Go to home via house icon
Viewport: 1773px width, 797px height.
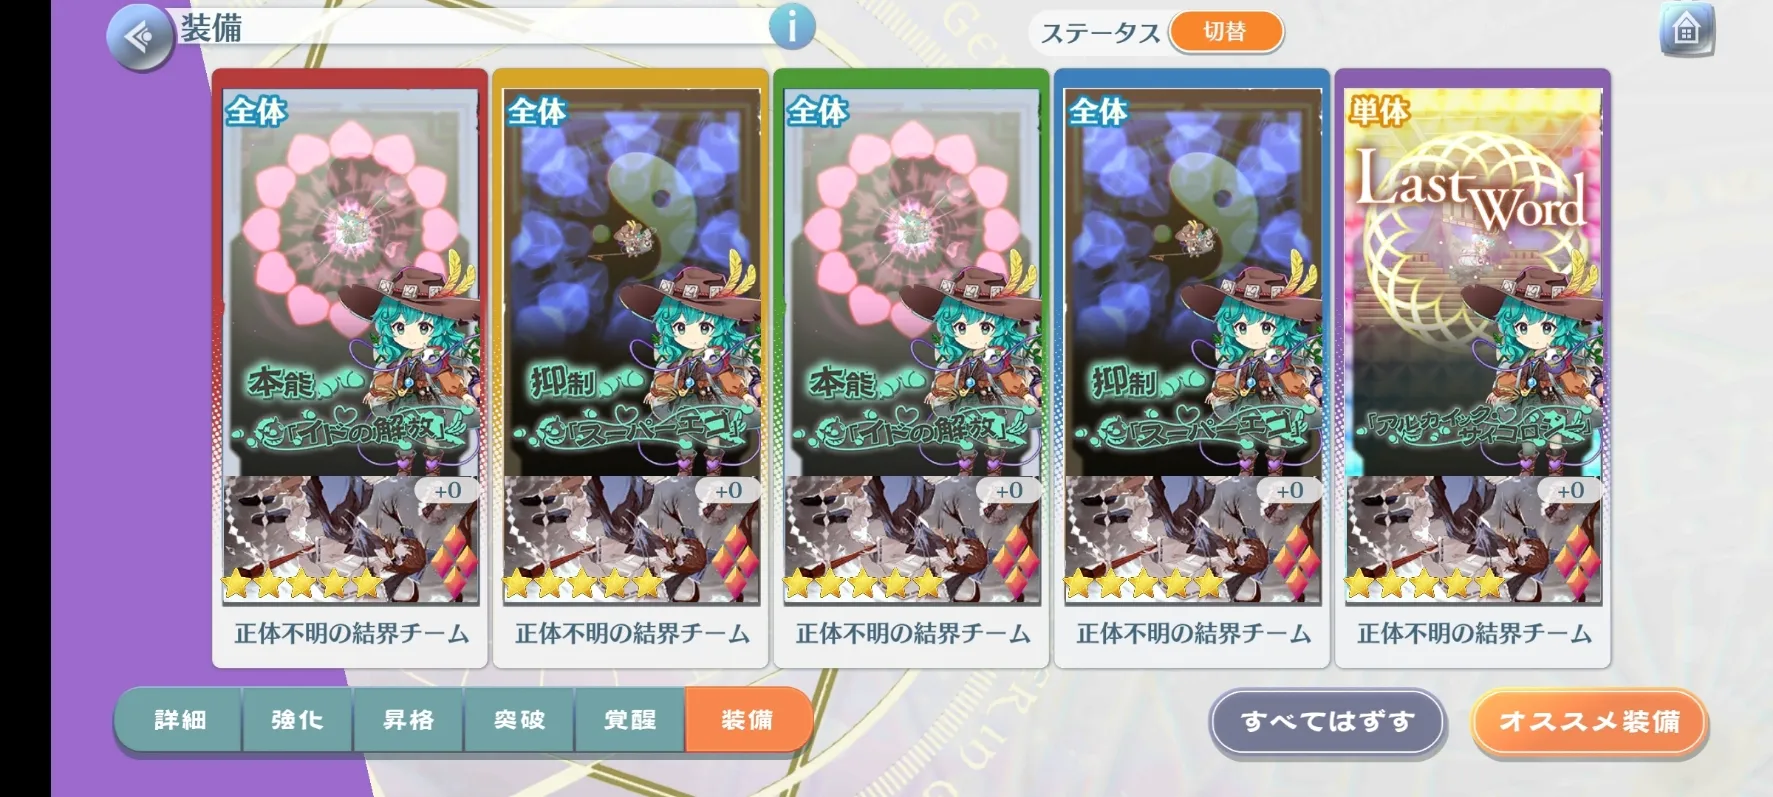1687,30
